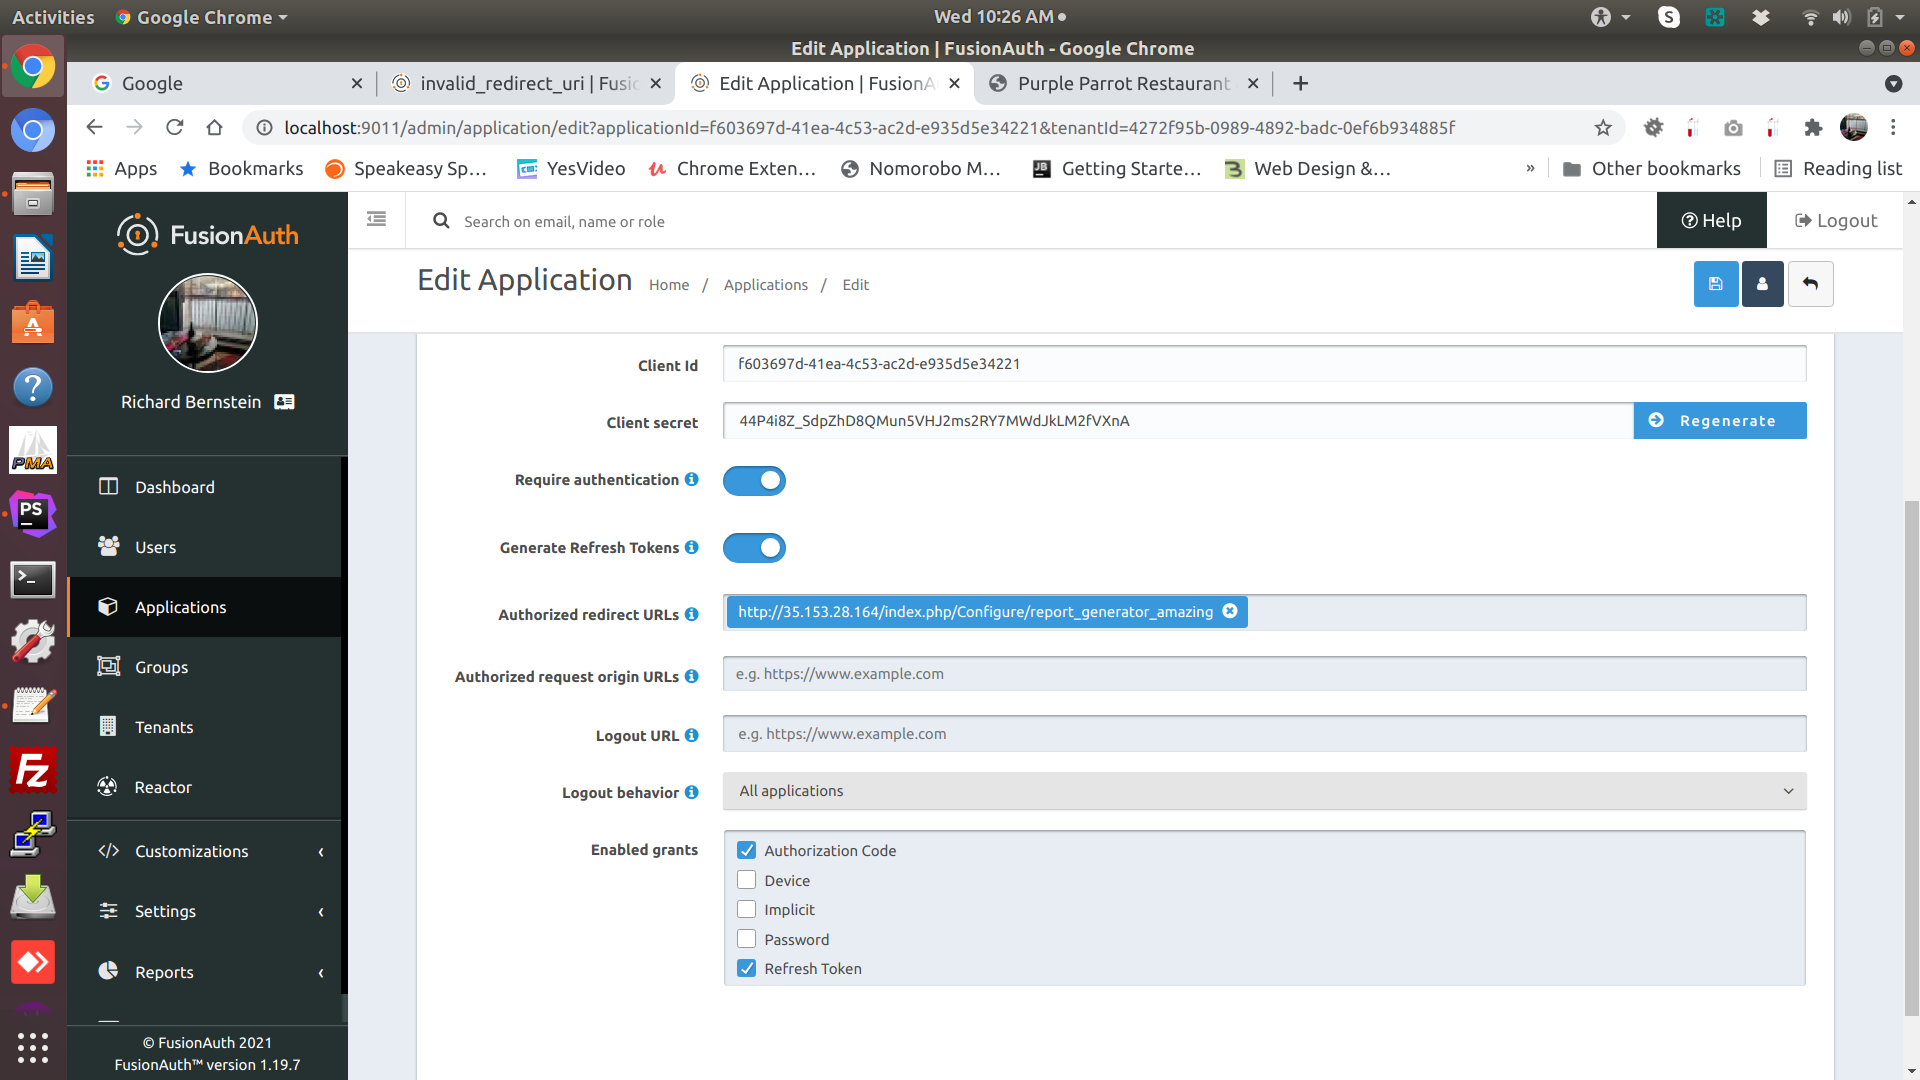Open the Logout behavior dropdown
1920x1080 pixels.
[1264, 791]
